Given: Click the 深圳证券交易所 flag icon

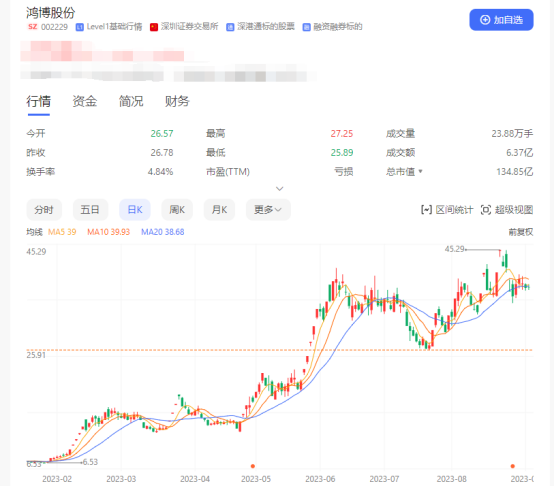Looking at the screenshot, I should click(154, 27).
